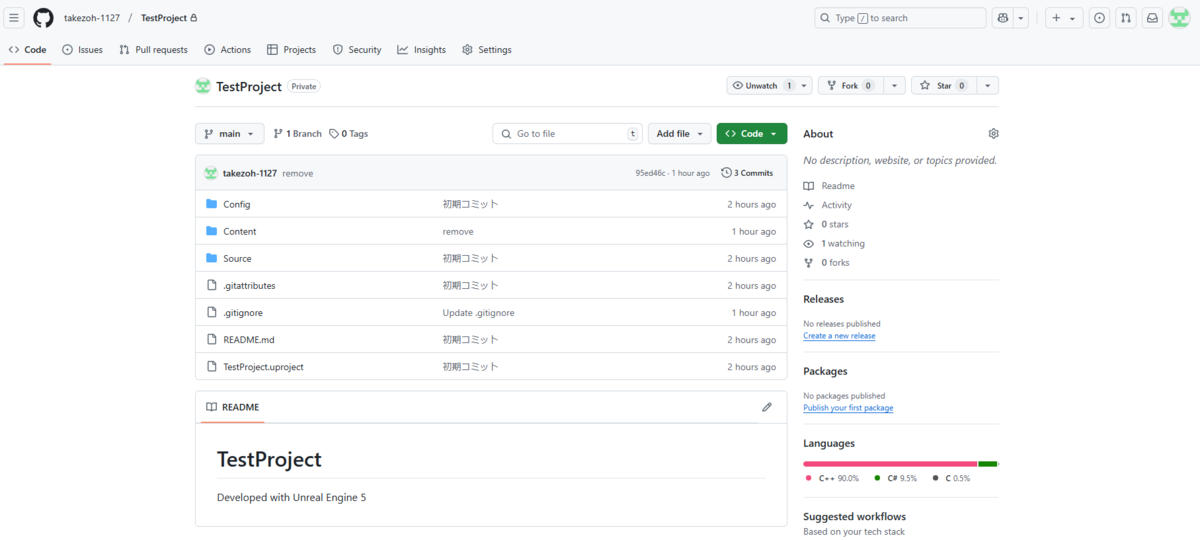Open the Security tab
Image resolution: width=1200 pixels, height=540 pixels.
pyautogui.click(x=357, y=49)
